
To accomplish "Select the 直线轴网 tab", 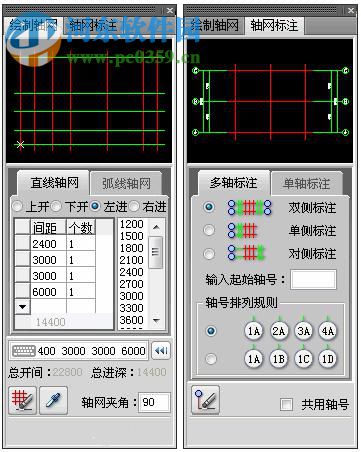I will pyautogui.click(x=54, y=183).
